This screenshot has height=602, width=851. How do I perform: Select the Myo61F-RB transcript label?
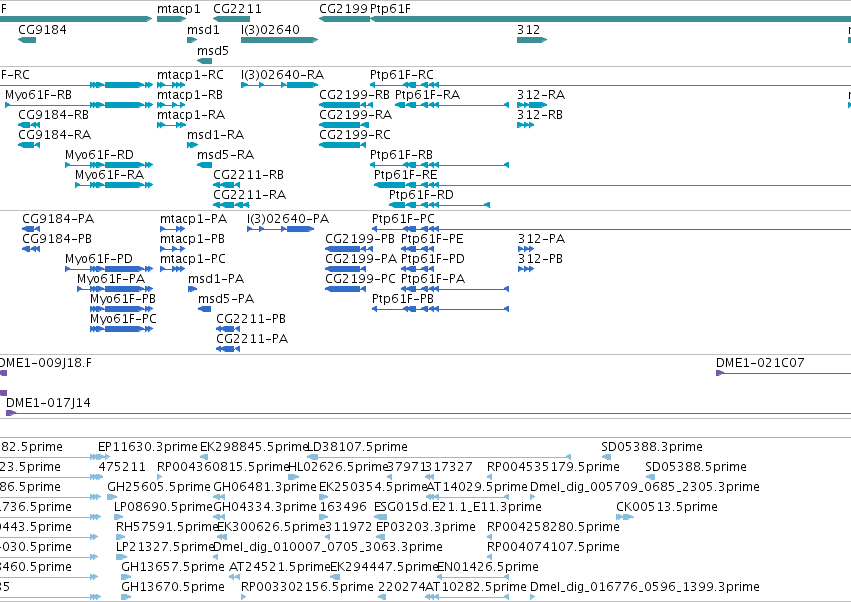pos(39,95)
